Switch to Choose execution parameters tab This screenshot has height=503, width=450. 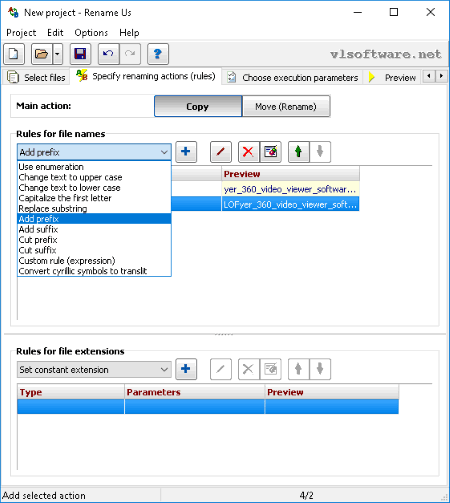click(293, 77)
